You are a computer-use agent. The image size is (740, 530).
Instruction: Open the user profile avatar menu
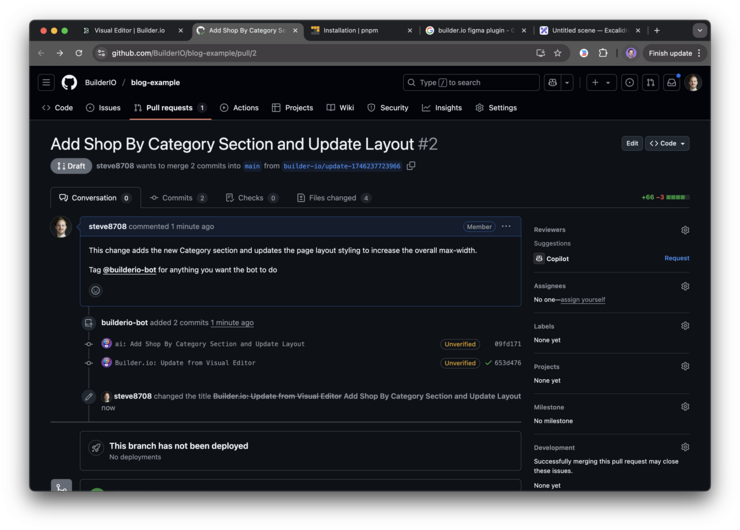tap(693, 83)
